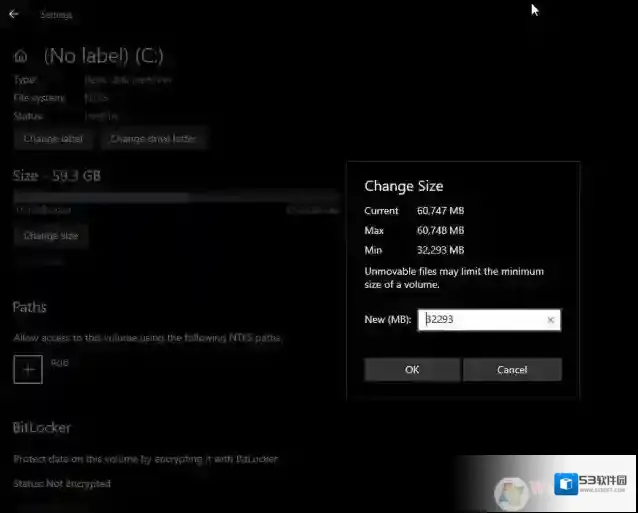This screenshot has width=638, height=513.
Task: Clear the New (MB) field with X icon
Action: click(x=550, y=320)
